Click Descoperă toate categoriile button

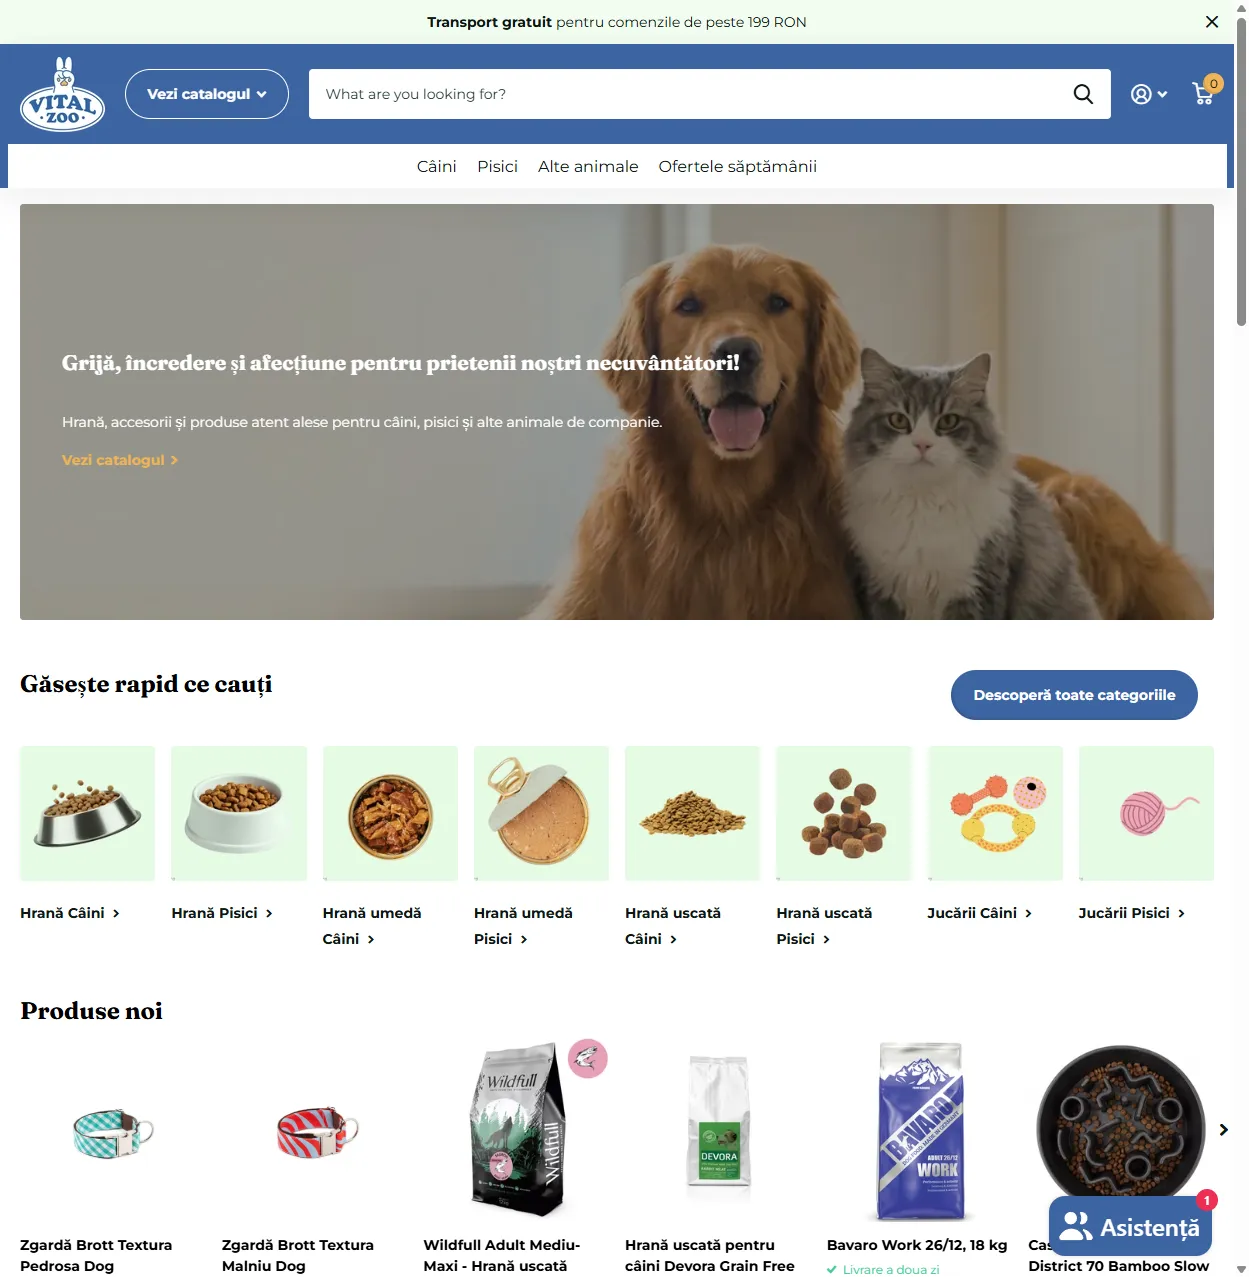[x=1074, y=695]
